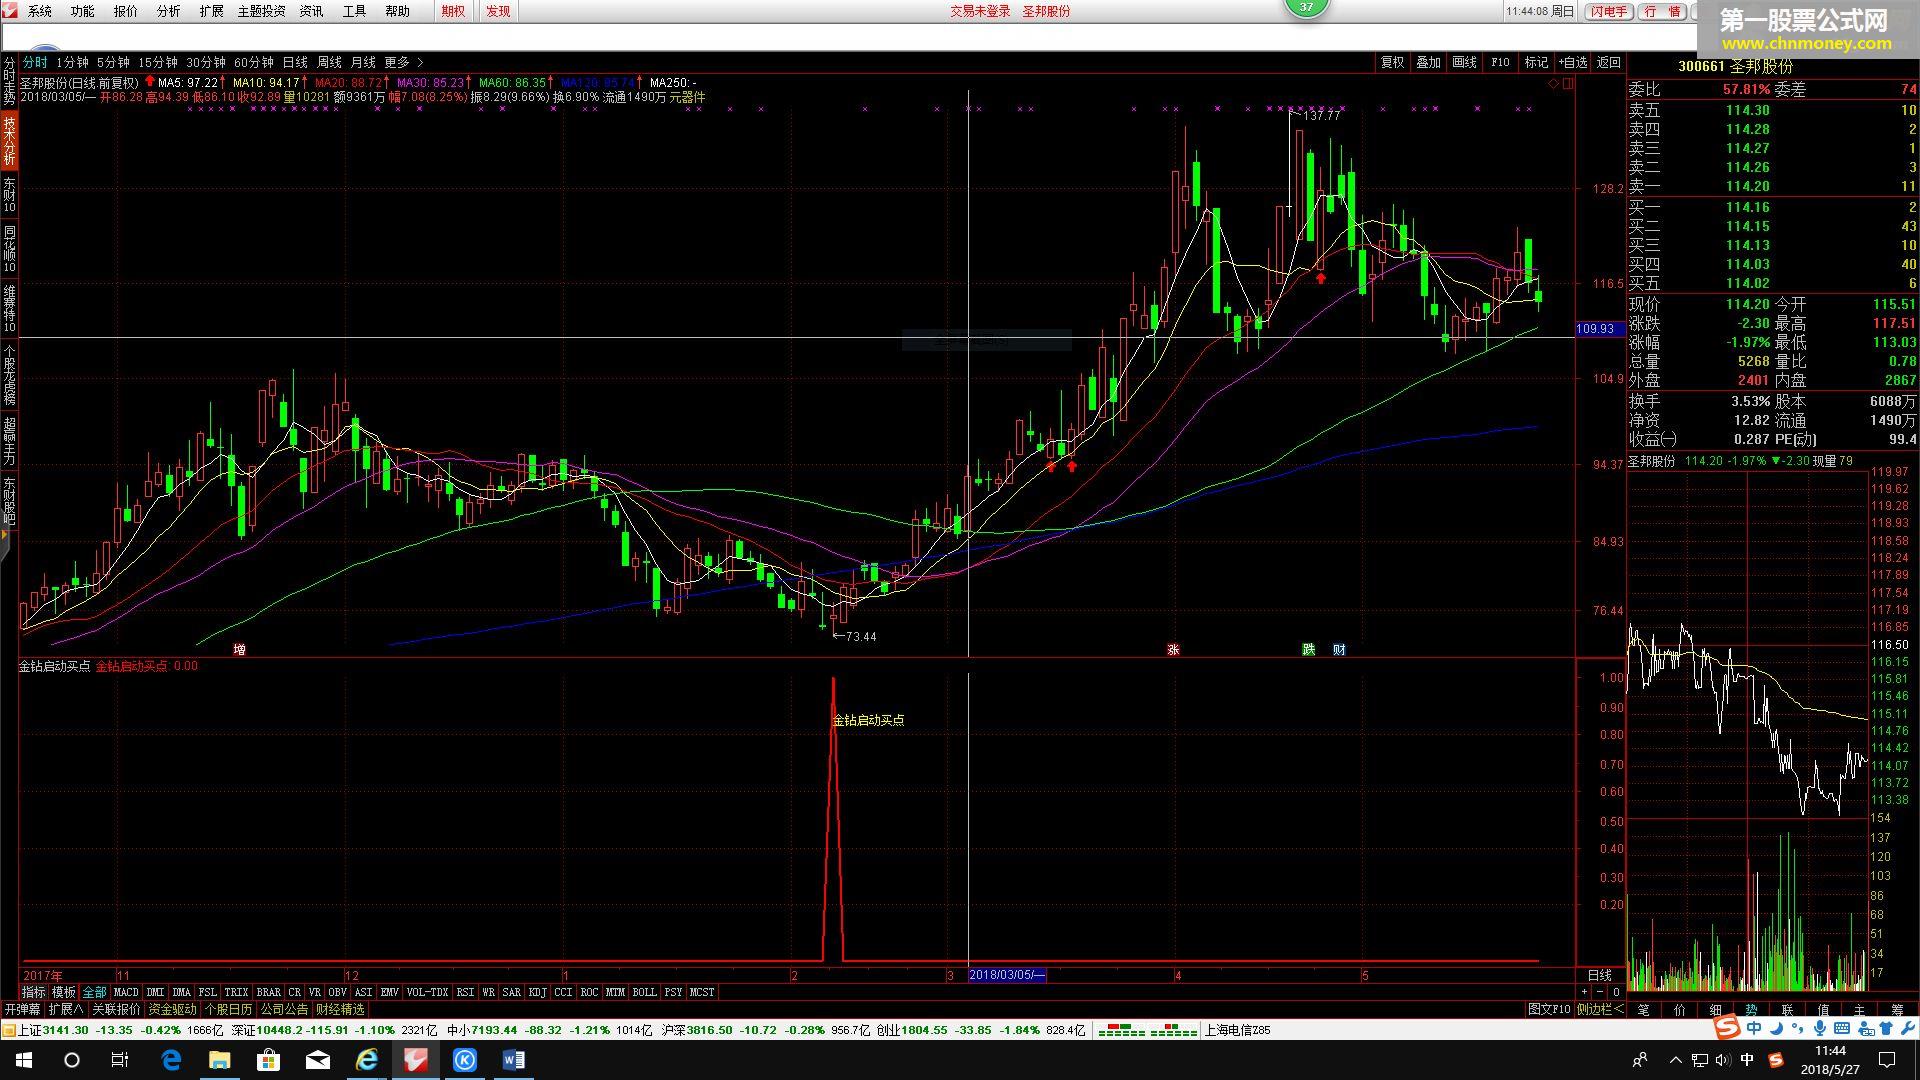Viewport: 1920px width, 1080px height.
Task: Click +自选 to add to watchlist
Action: [x=1573, y=62]
